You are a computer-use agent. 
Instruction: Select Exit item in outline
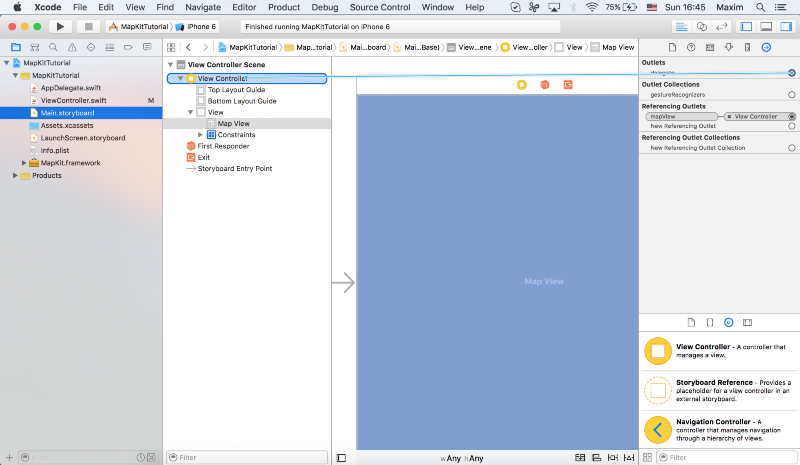click(204, 157)
